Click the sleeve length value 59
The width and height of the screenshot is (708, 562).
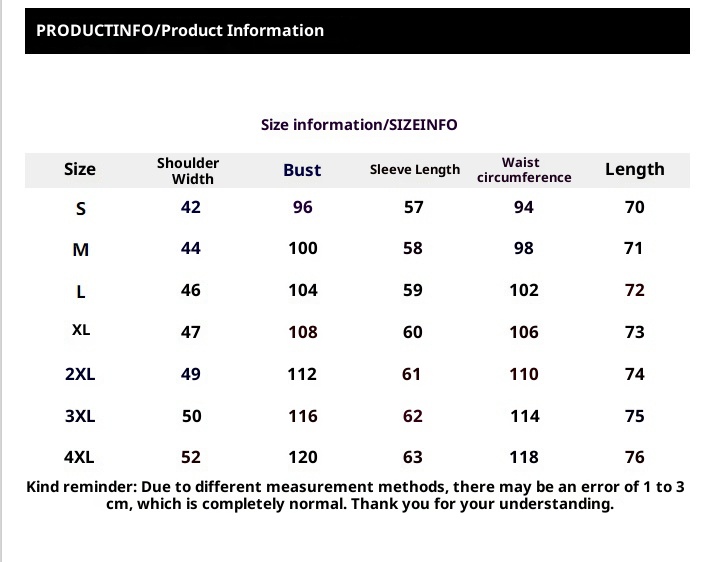(413, 290)
